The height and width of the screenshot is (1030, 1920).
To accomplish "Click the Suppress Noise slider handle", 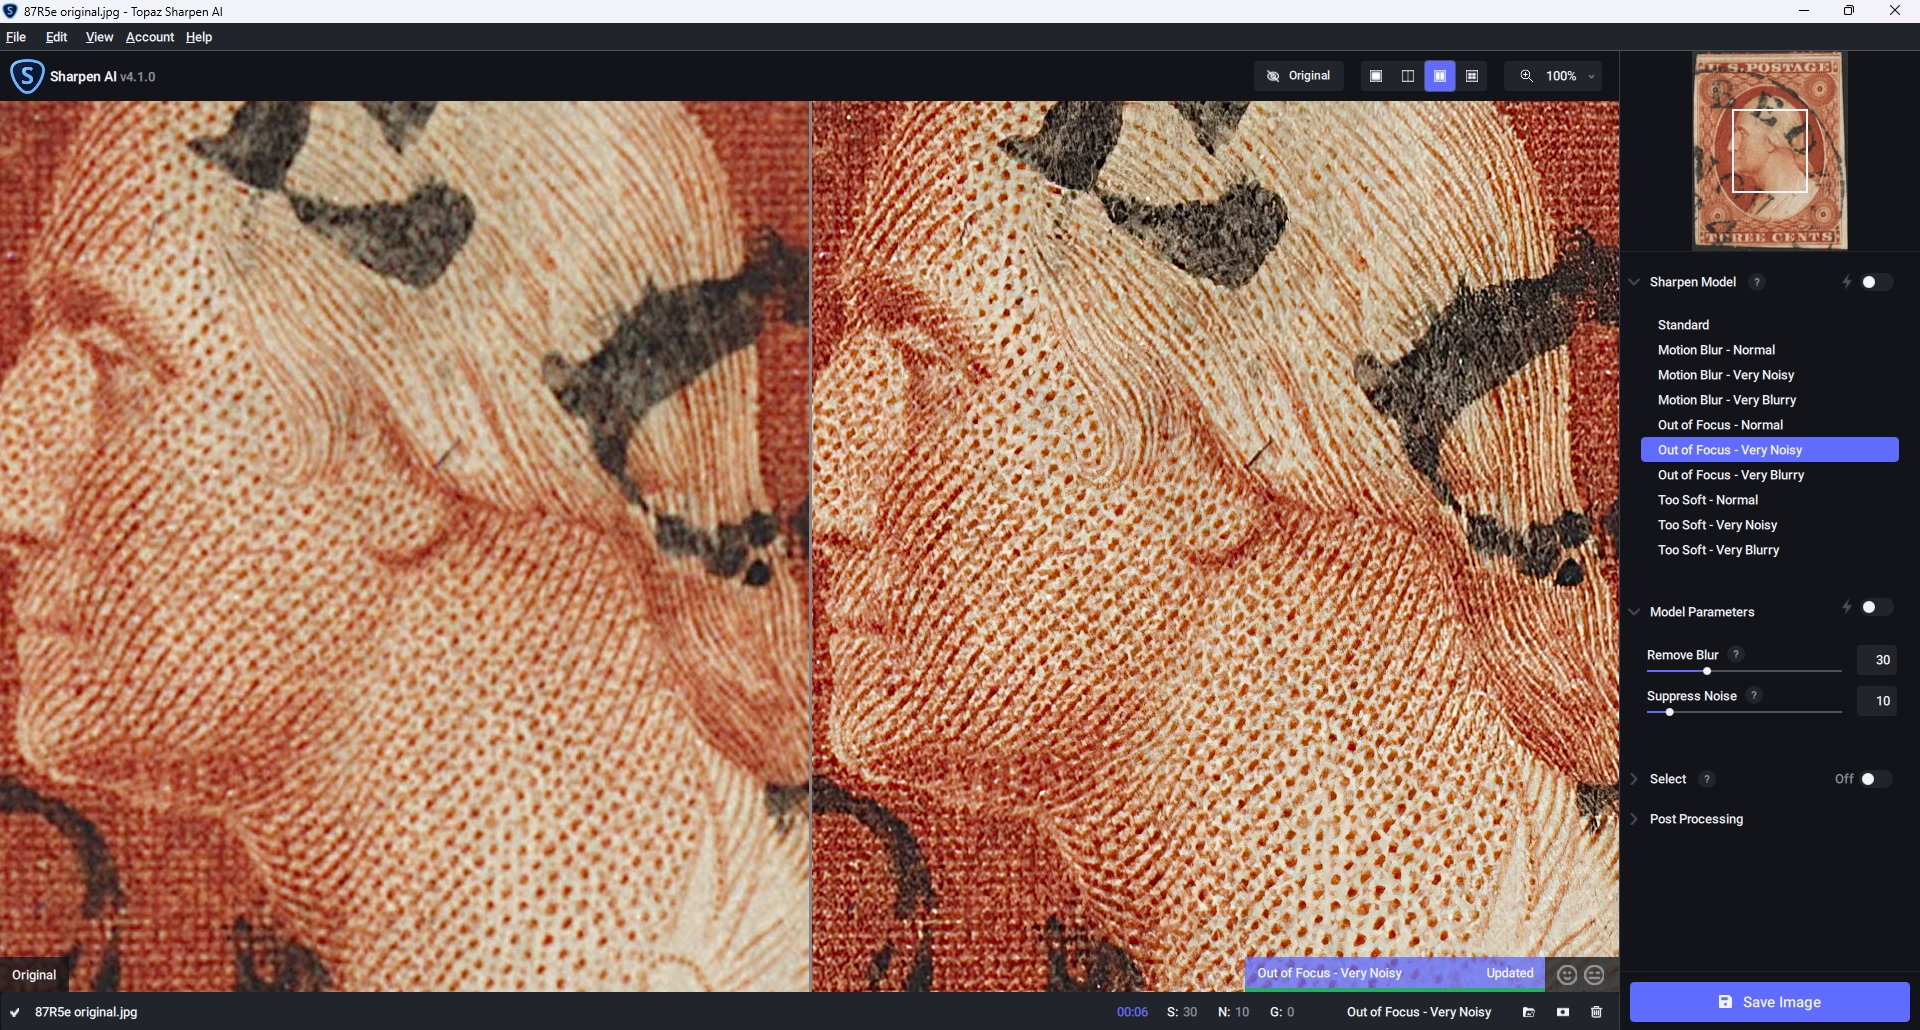I will click(x=1669, y=712).
